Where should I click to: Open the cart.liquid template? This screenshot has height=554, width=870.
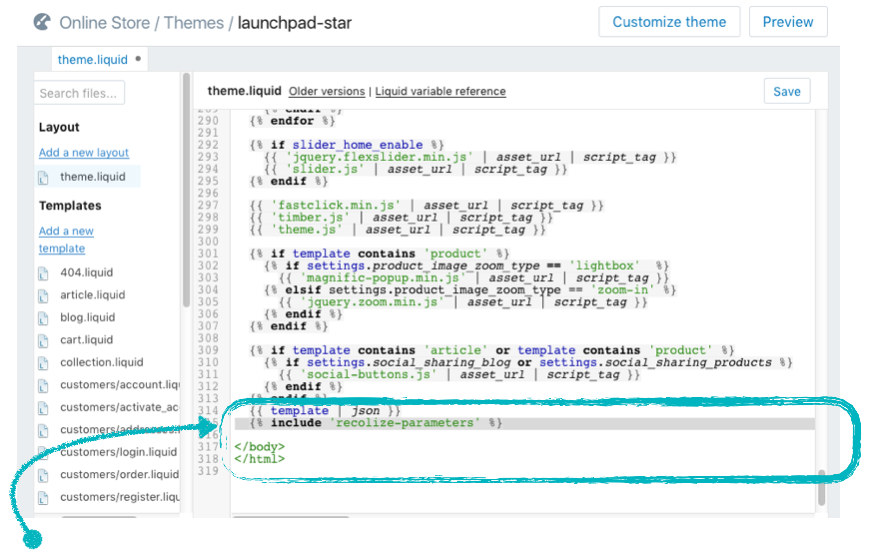87,339
